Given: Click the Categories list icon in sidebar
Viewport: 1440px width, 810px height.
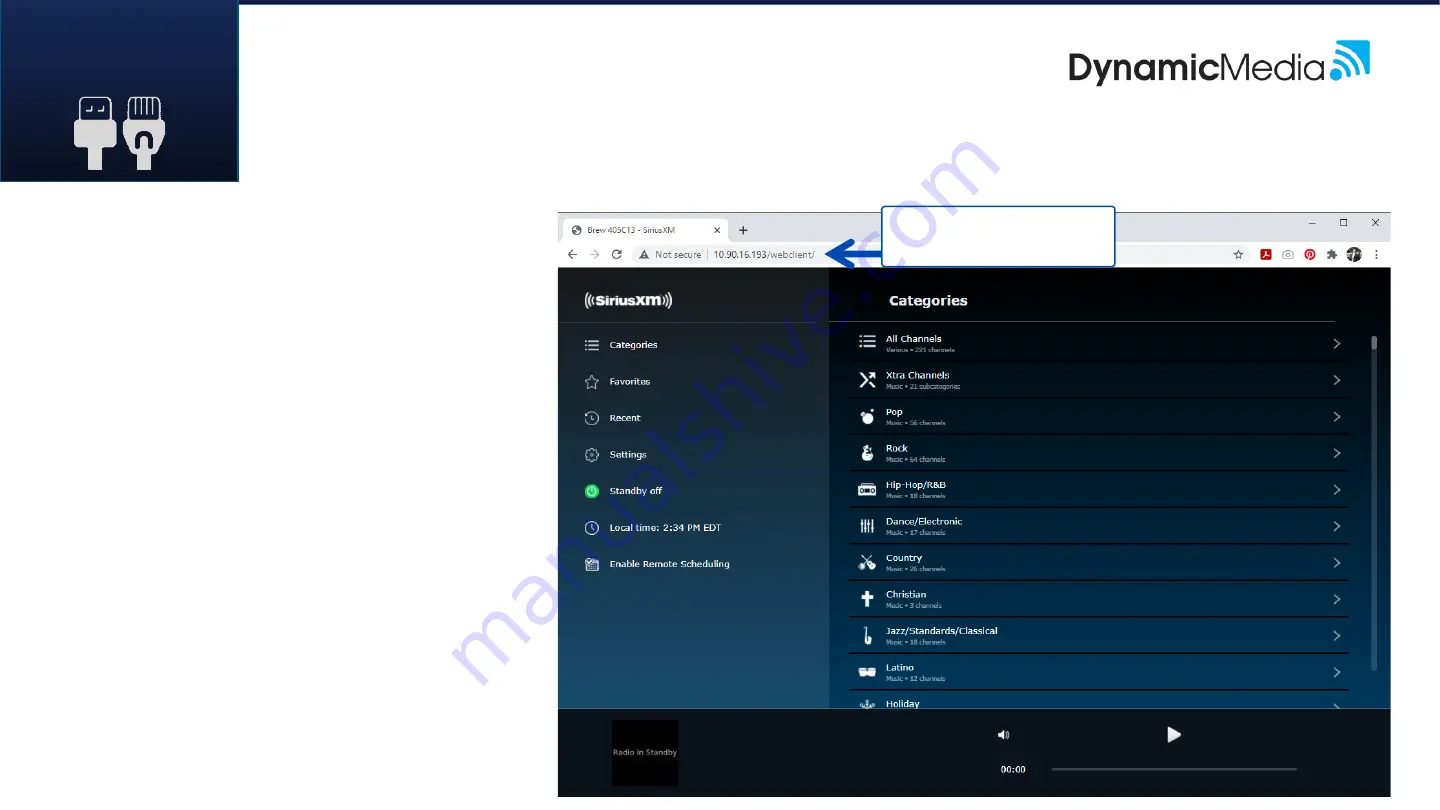Looking at the screenshot, I should click(x=591, y=345).
